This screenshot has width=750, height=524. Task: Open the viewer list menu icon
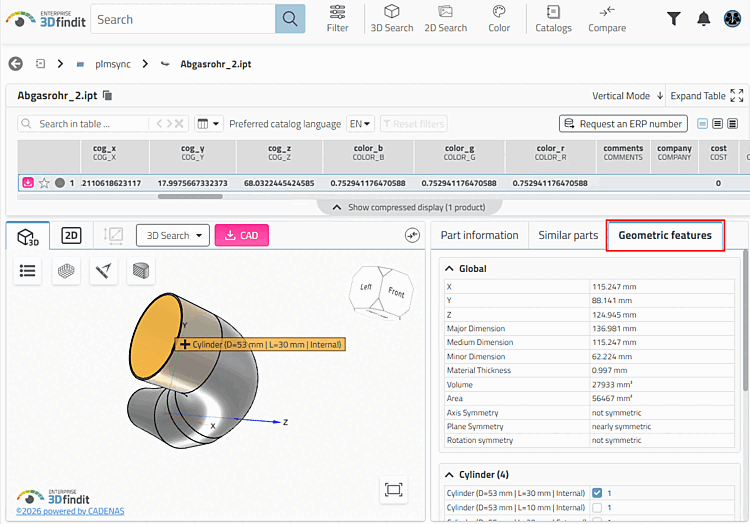coord(27,271)
